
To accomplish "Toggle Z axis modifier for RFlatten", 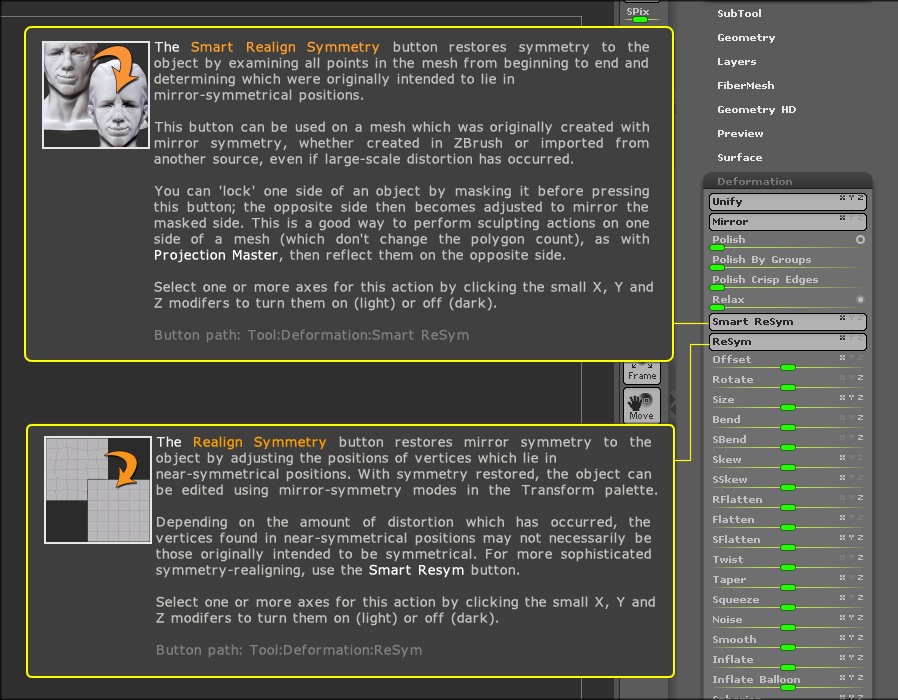I will 860,498.
